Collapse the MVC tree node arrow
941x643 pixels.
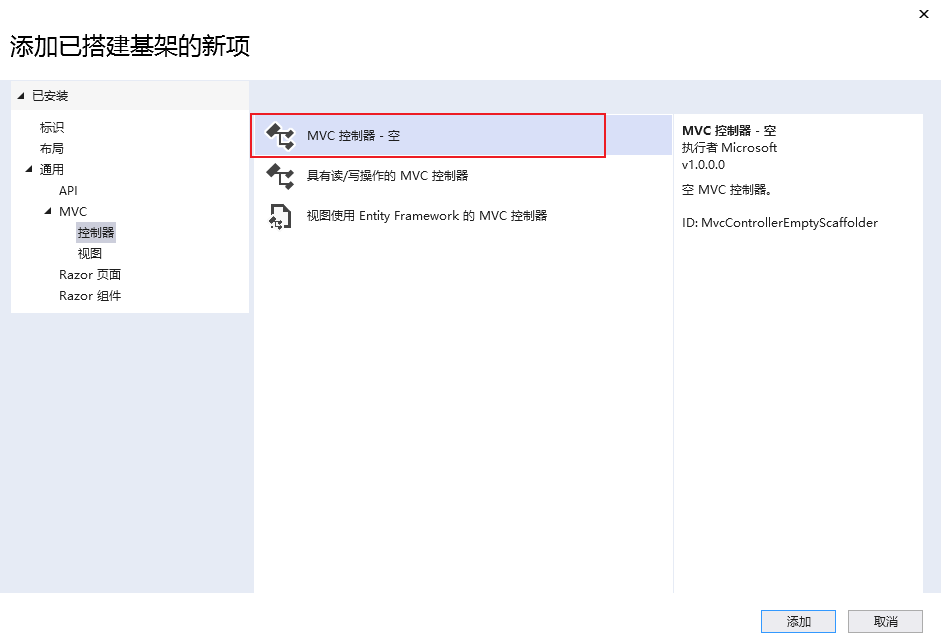(x=48, y=211)
